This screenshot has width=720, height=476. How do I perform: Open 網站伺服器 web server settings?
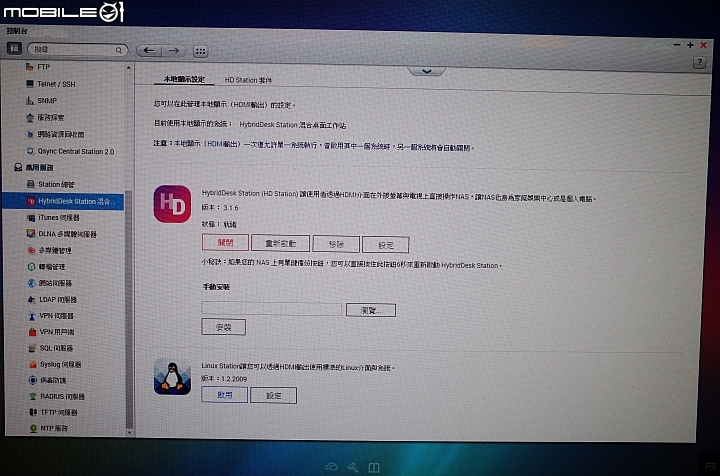coord(50,283)
